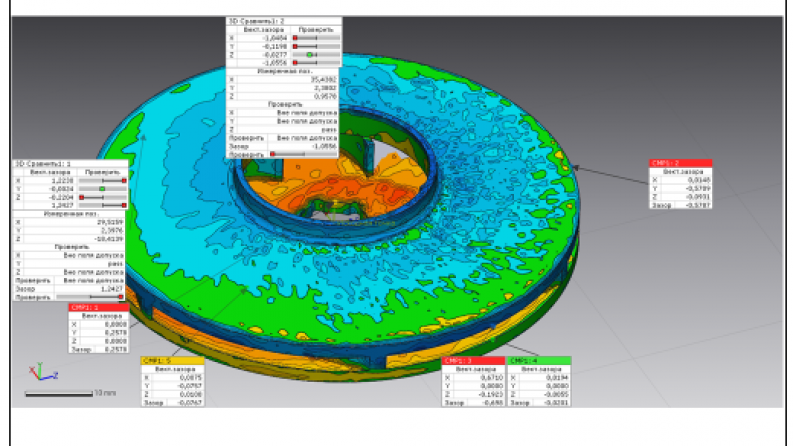Click Измеренная поз. header in 3D Сравнить1: 2
Image resolution: width=793 pixels, height=446 pixels.
[x=284, y=71]
